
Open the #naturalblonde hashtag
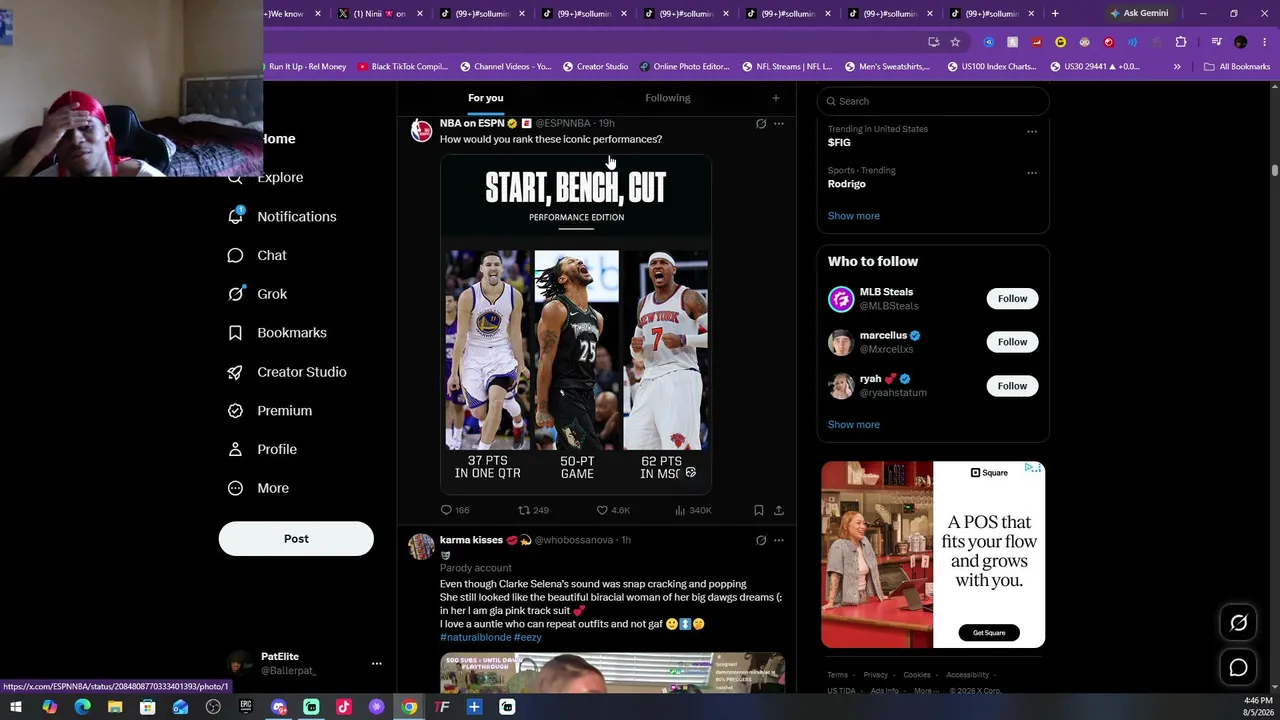click(x=475, y=637)
